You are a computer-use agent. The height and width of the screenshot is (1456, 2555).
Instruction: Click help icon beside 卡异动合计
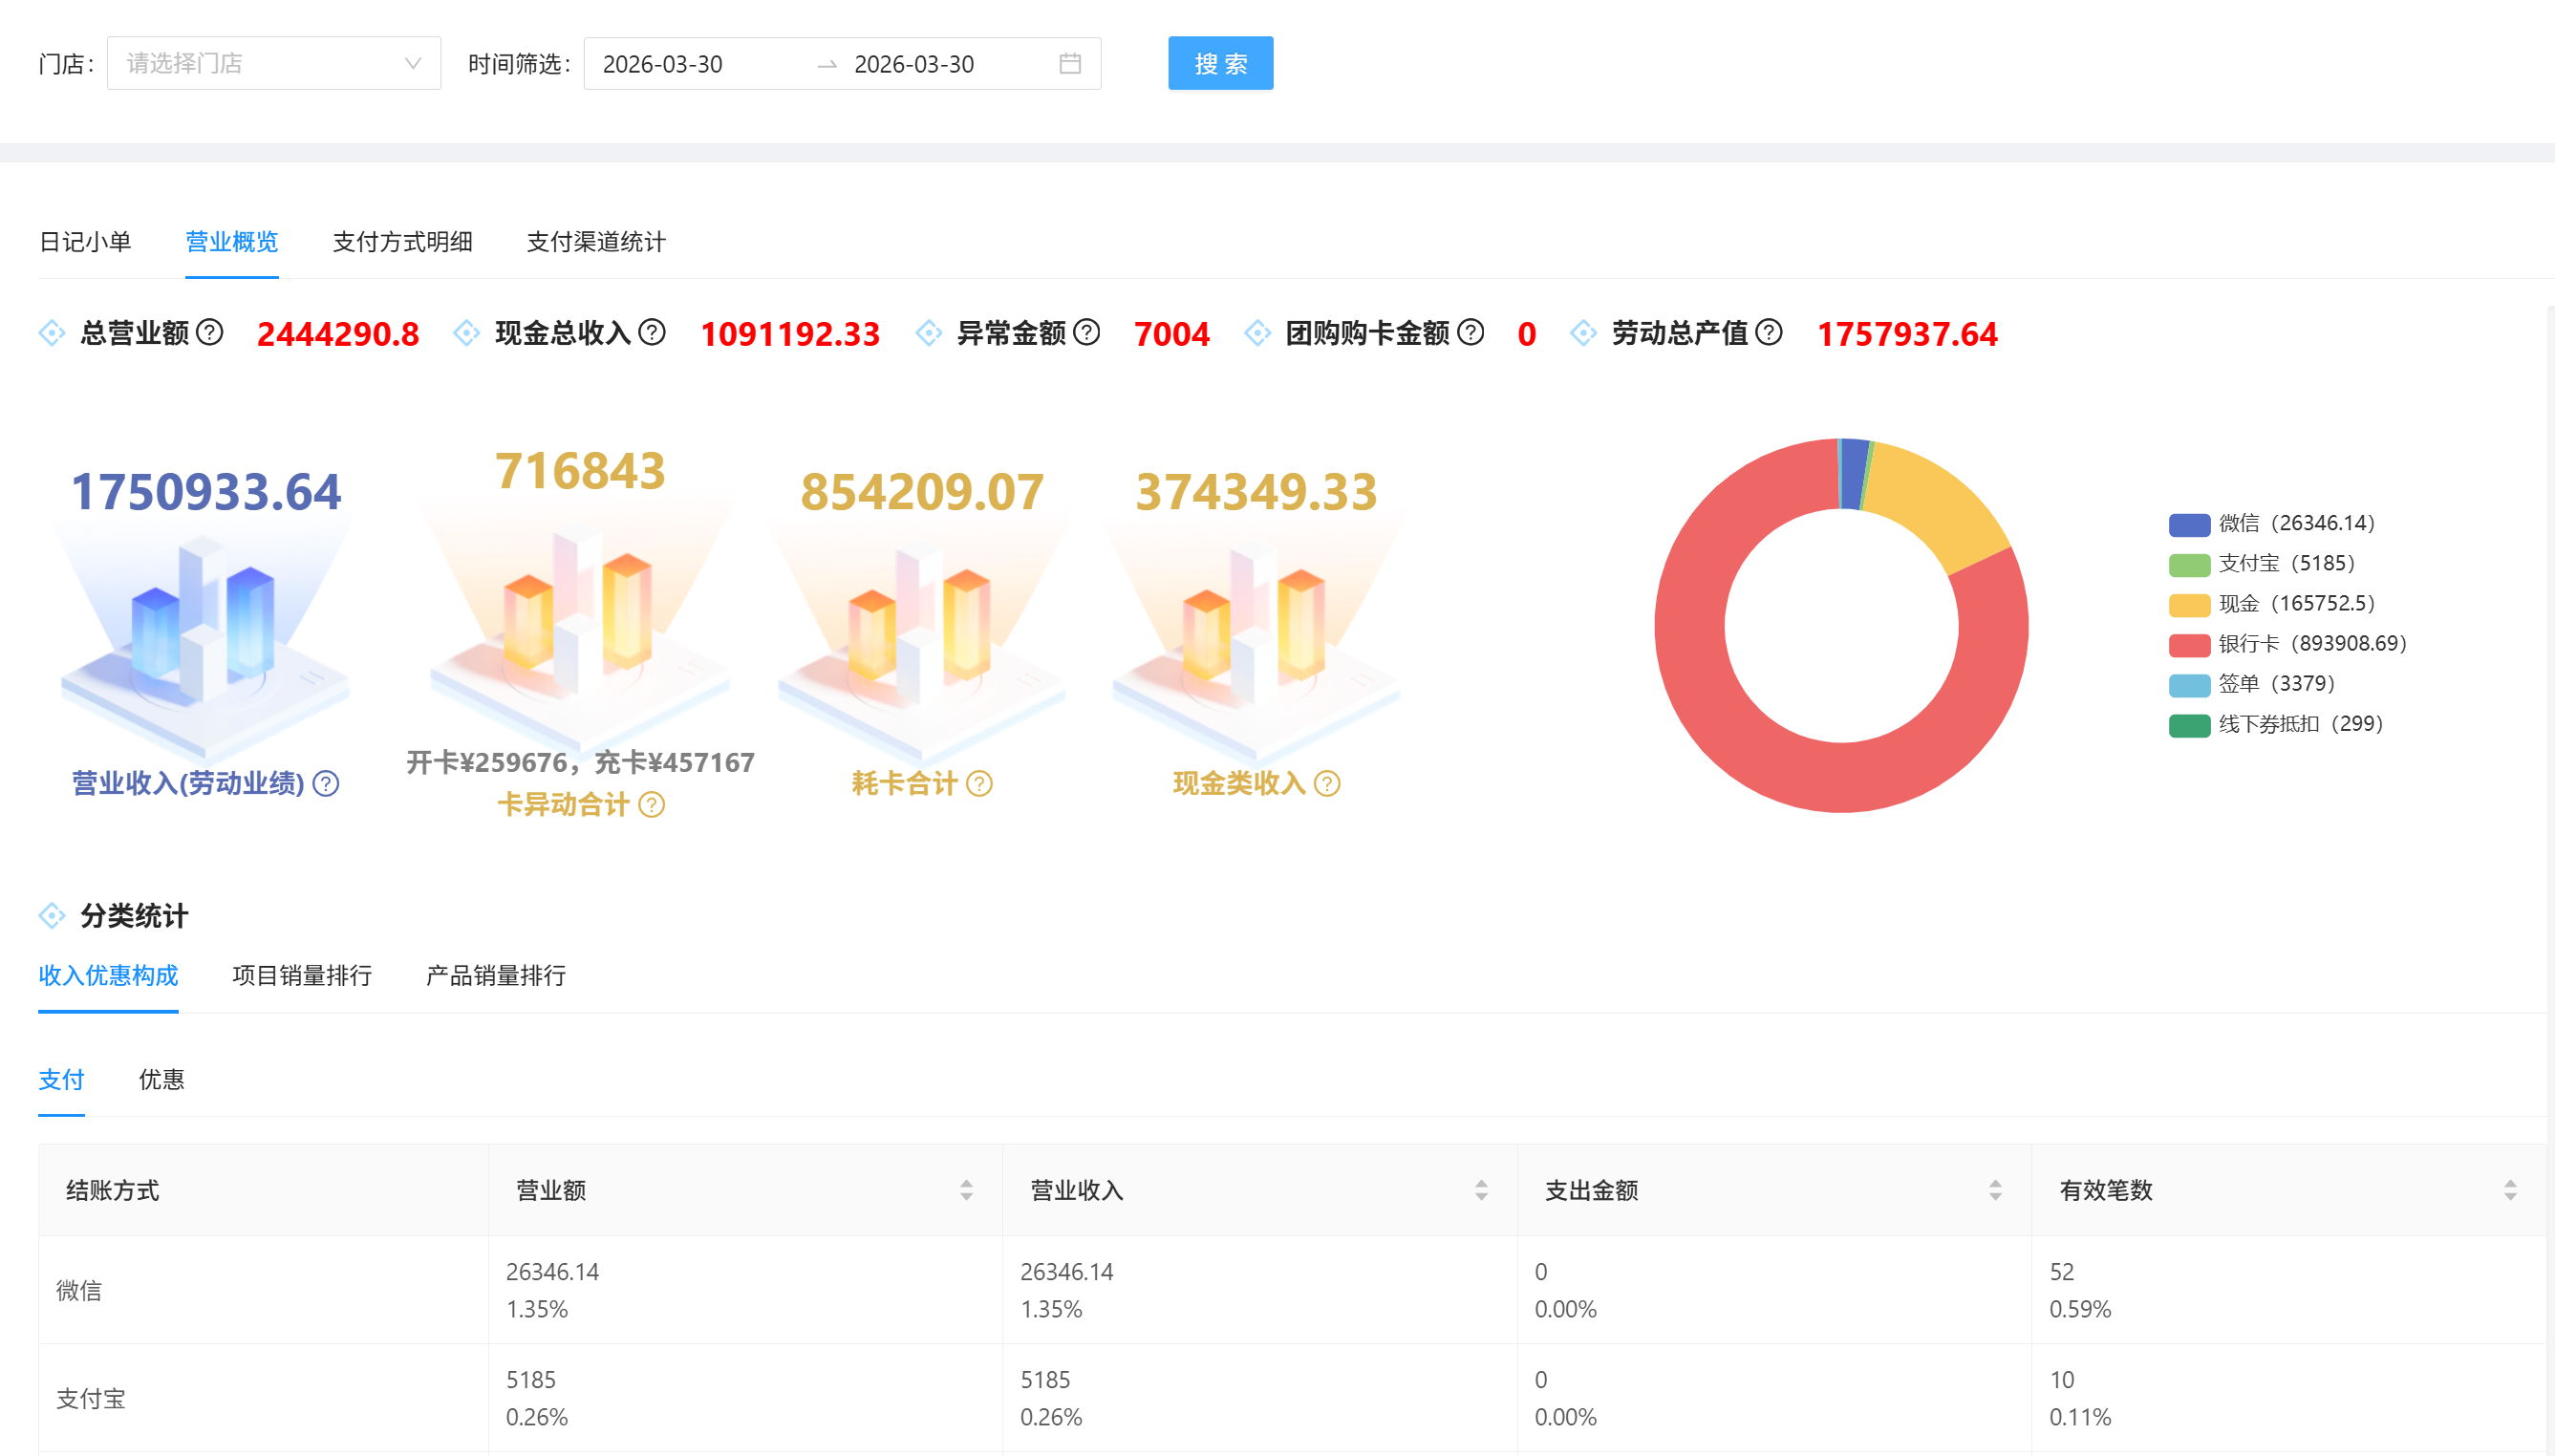(652, 805)
